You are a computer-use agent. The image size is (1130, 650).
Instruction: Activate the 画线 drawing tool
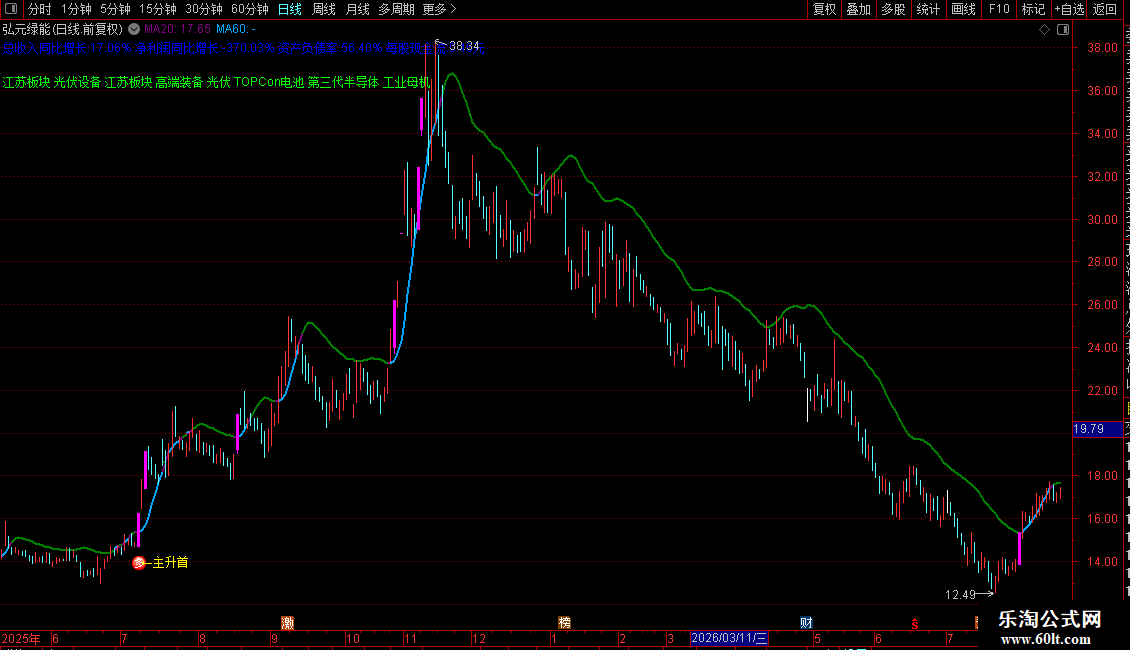963,9
